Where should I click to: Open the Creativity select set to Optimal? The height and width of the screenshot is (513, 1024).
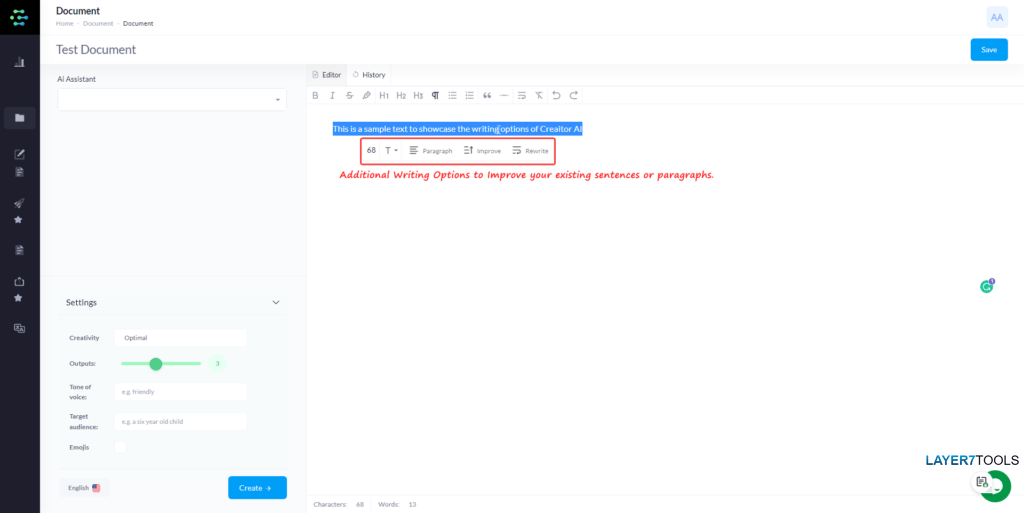[180, 338]
